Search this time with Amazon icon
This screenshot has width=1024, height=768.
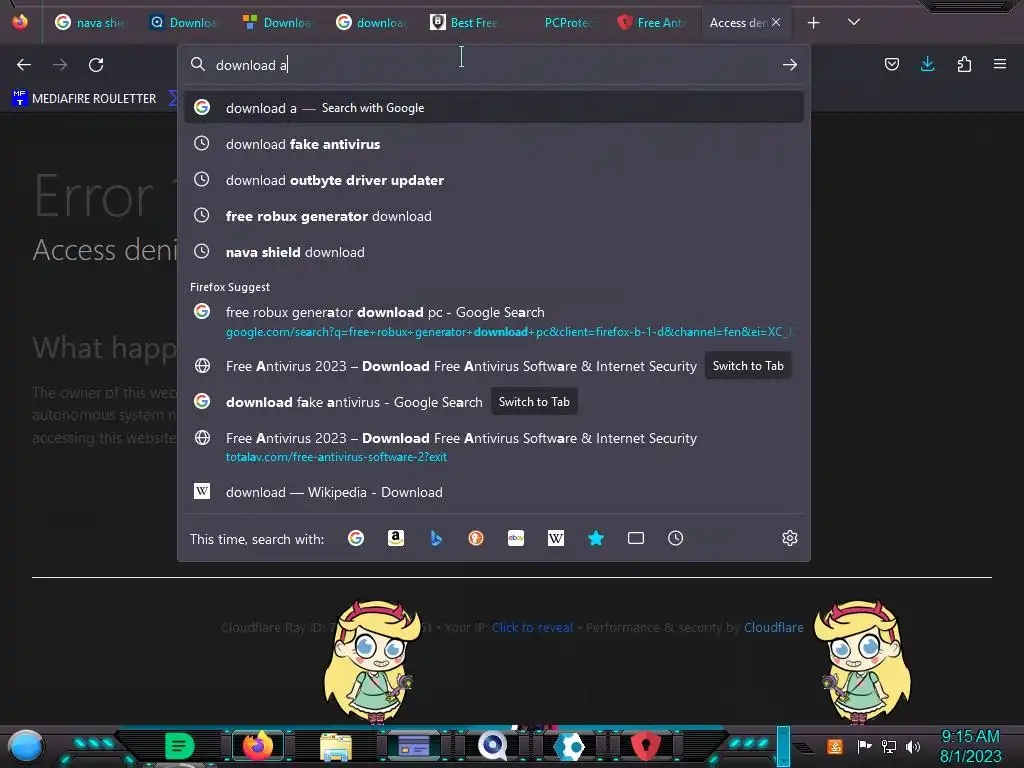point(396,538)
